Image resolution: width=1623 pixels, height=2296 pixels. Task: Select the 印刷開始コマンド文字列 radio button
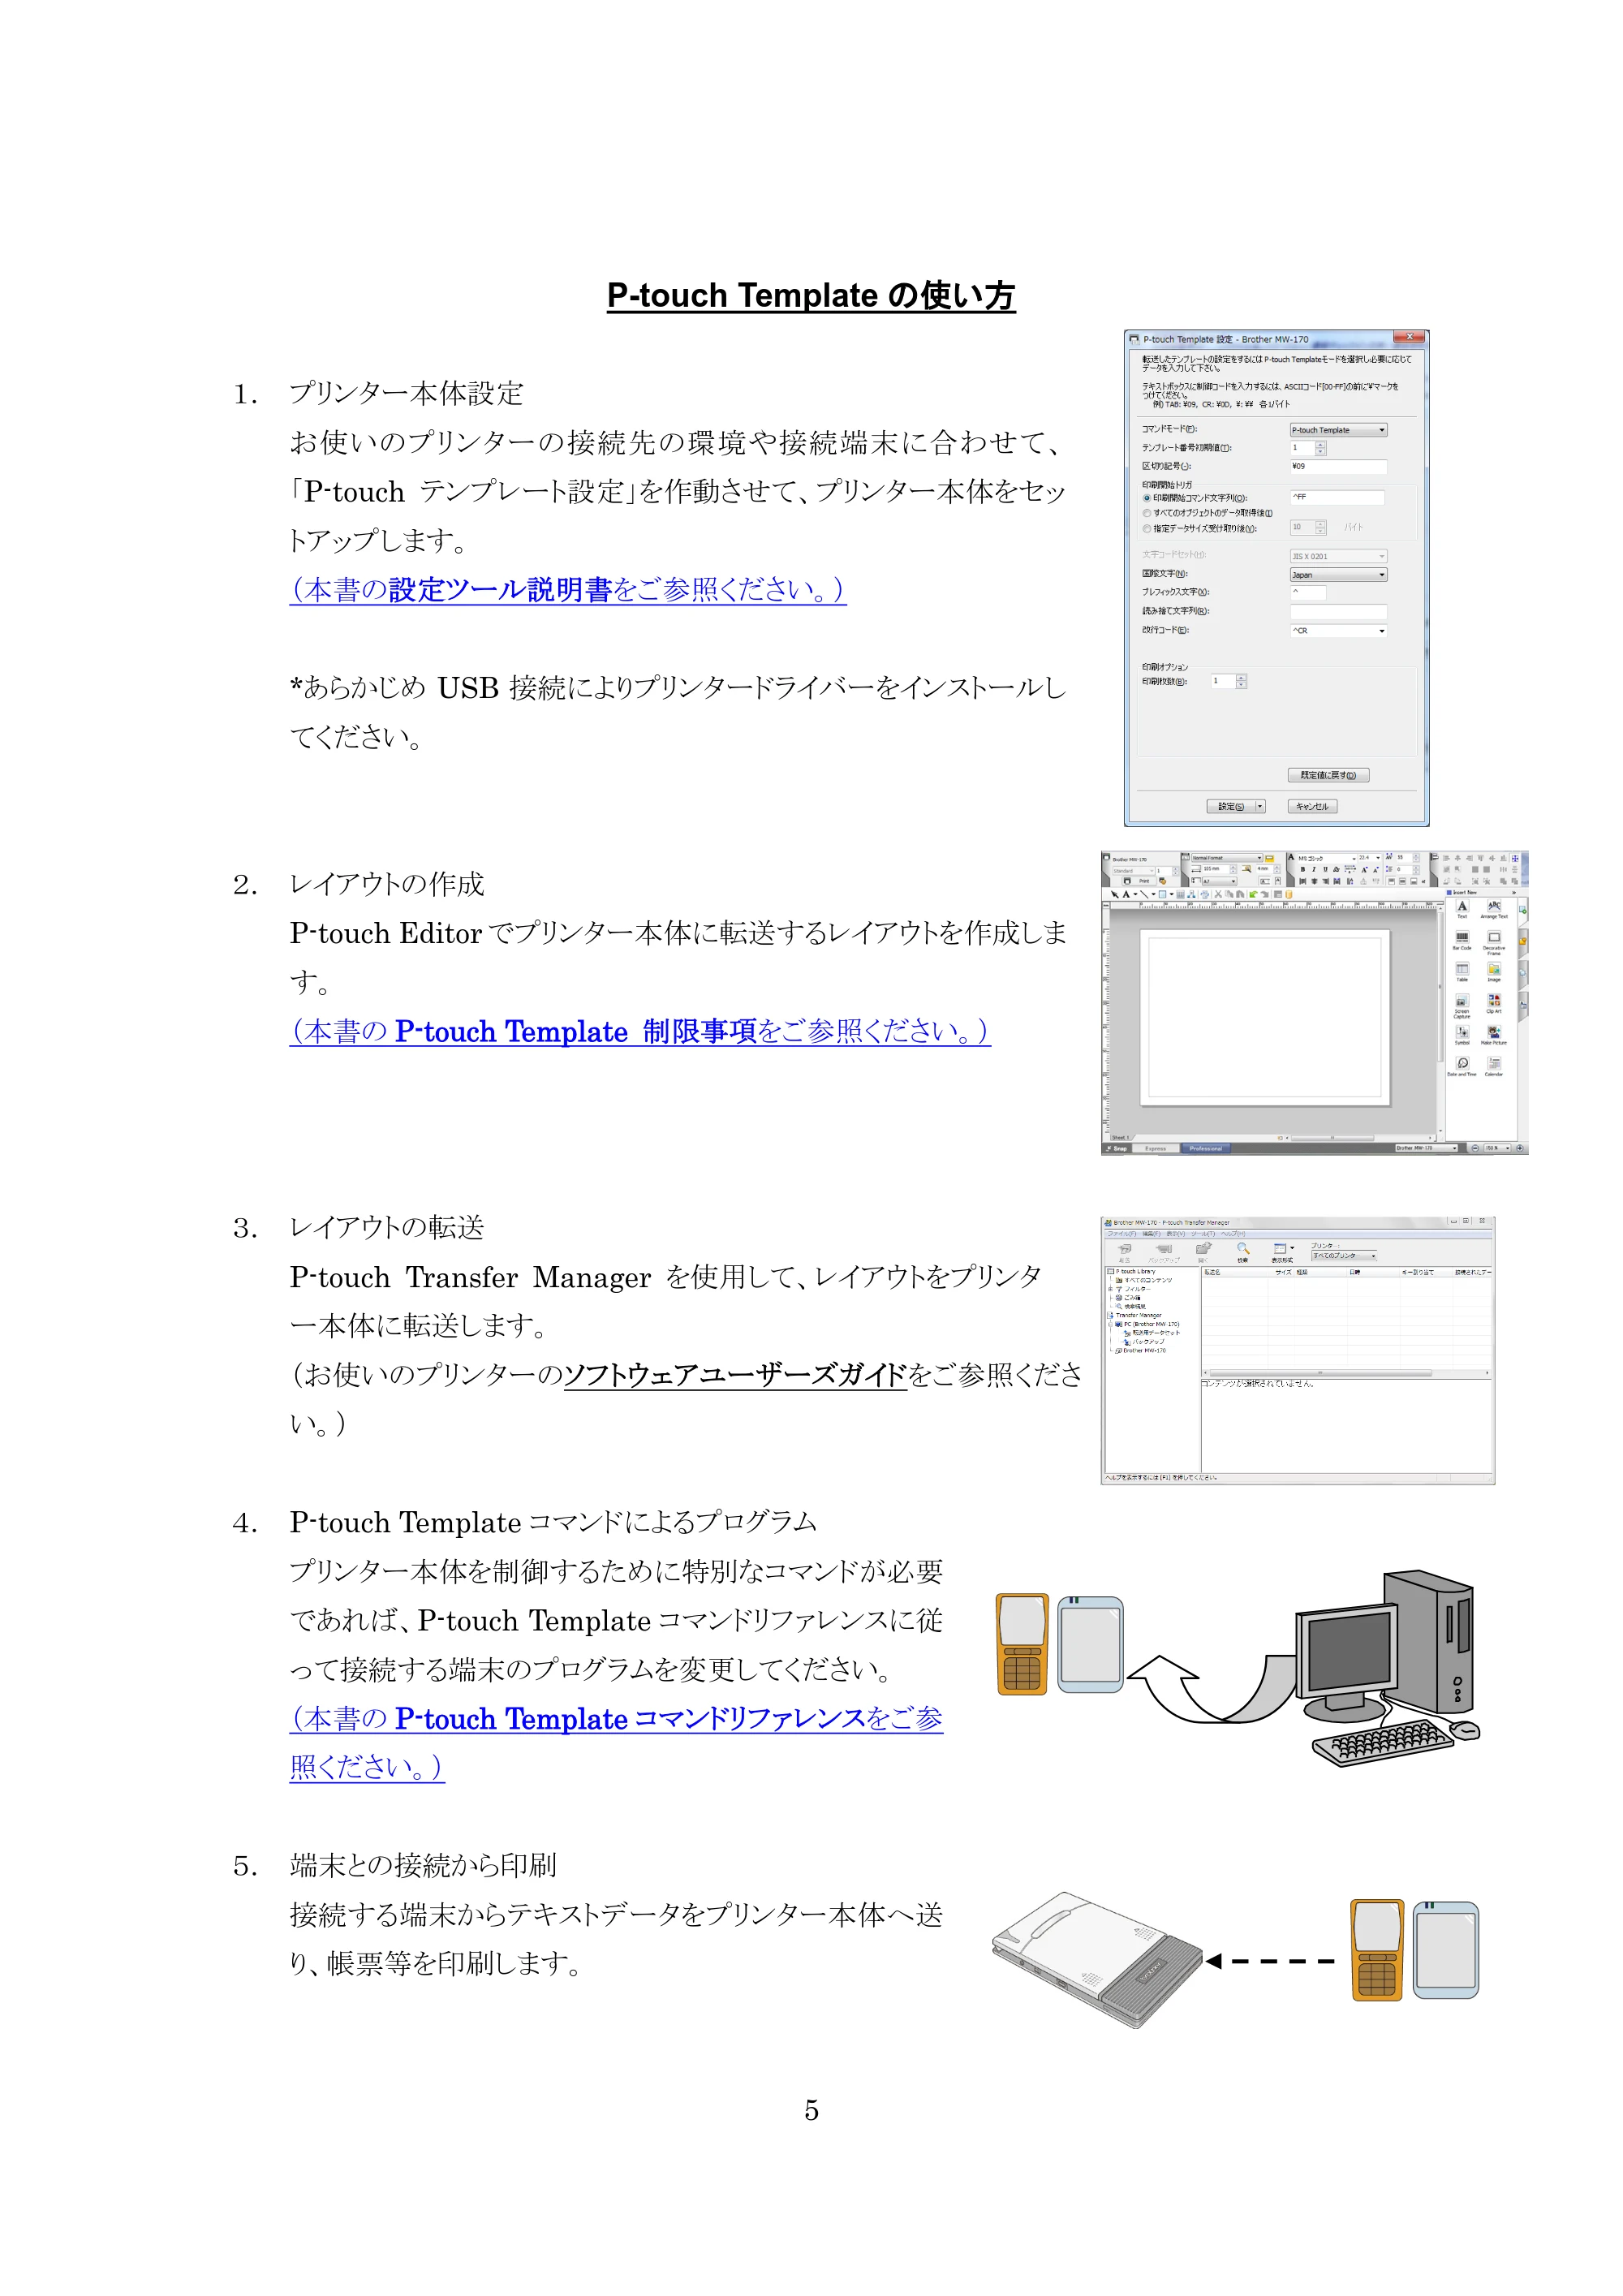pos(1147,498)
